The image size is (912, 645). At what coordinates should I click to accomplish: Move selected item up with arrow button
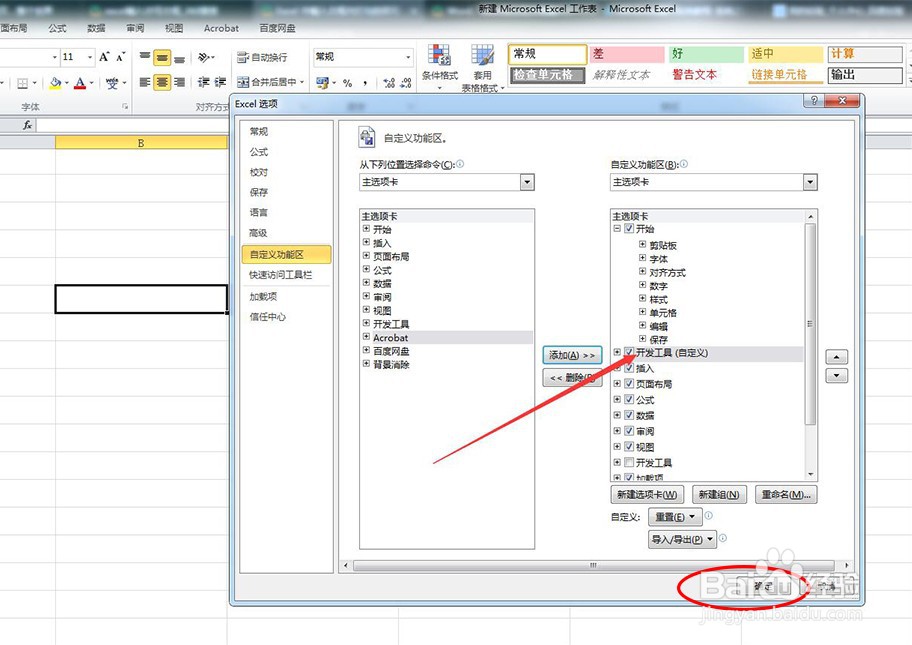[x=836, y=357]
